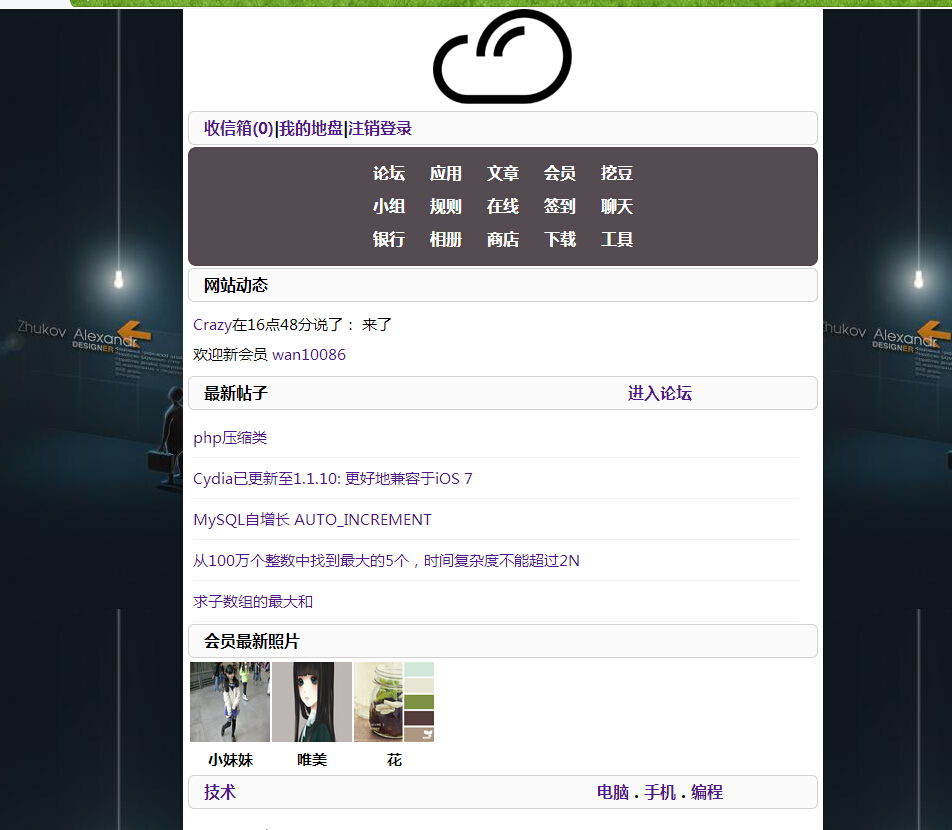Open 下载 in the navigation menu
952x830 pixels.
(560, 240)
